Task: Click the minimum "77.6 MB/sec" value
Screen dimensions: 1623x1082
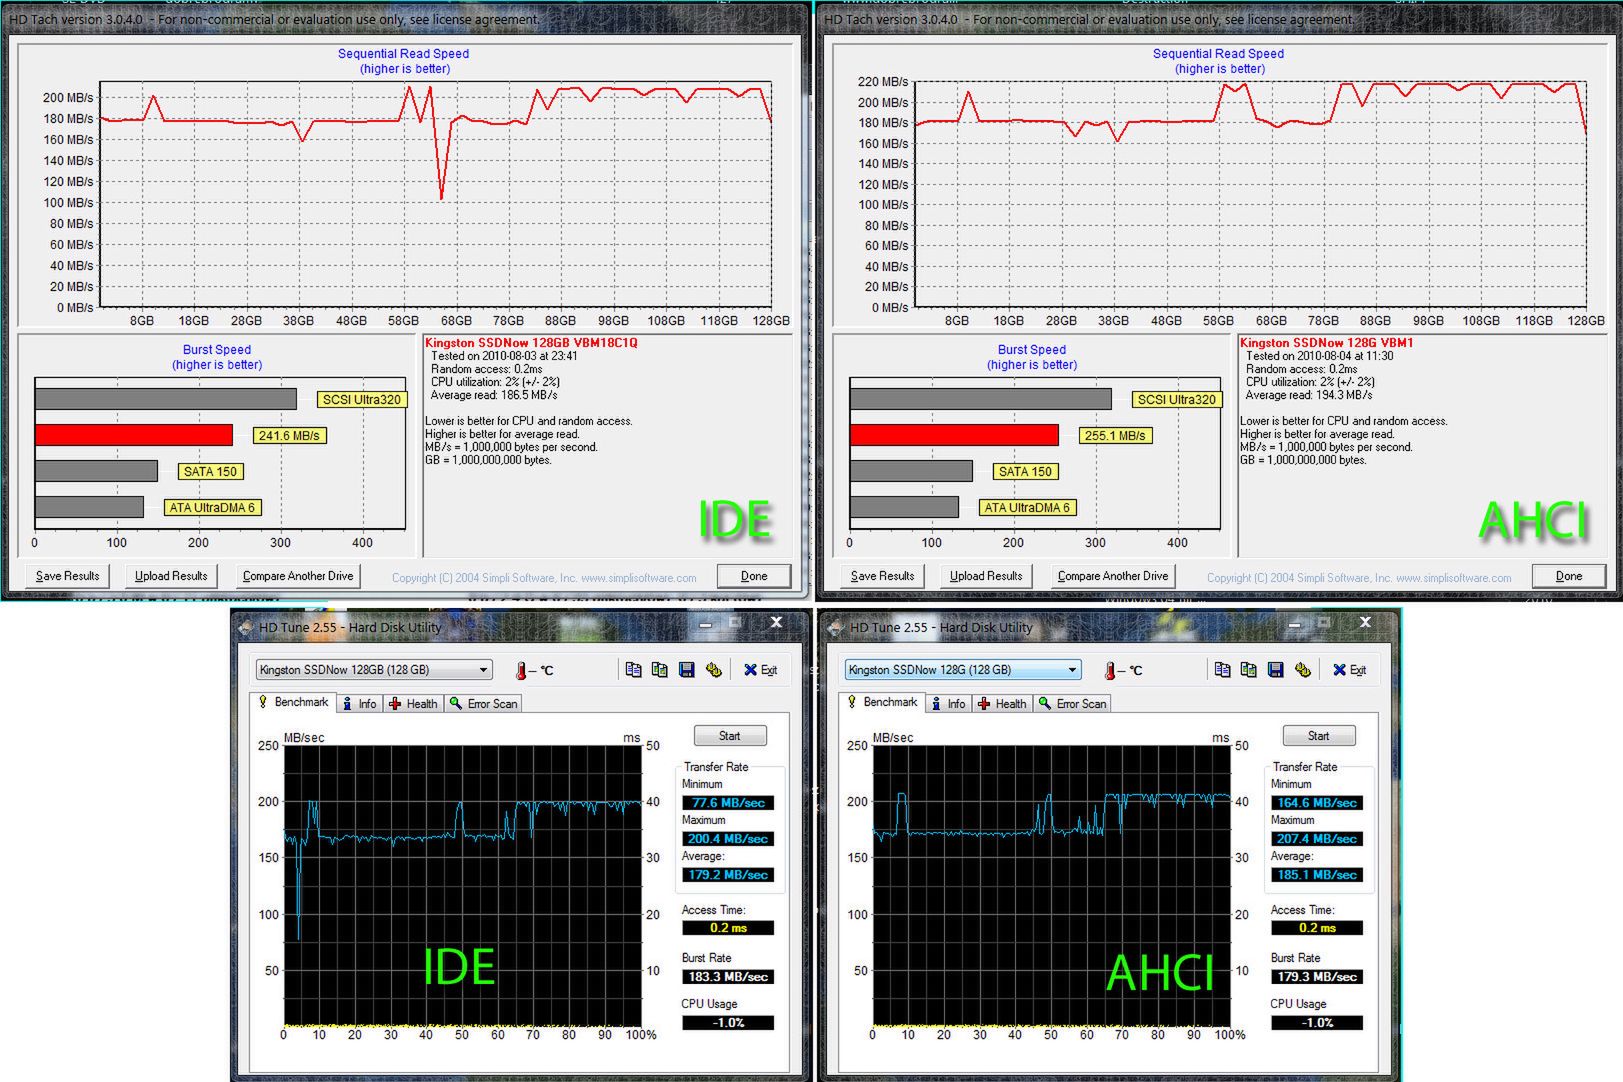Action: [x=728, y=803]
